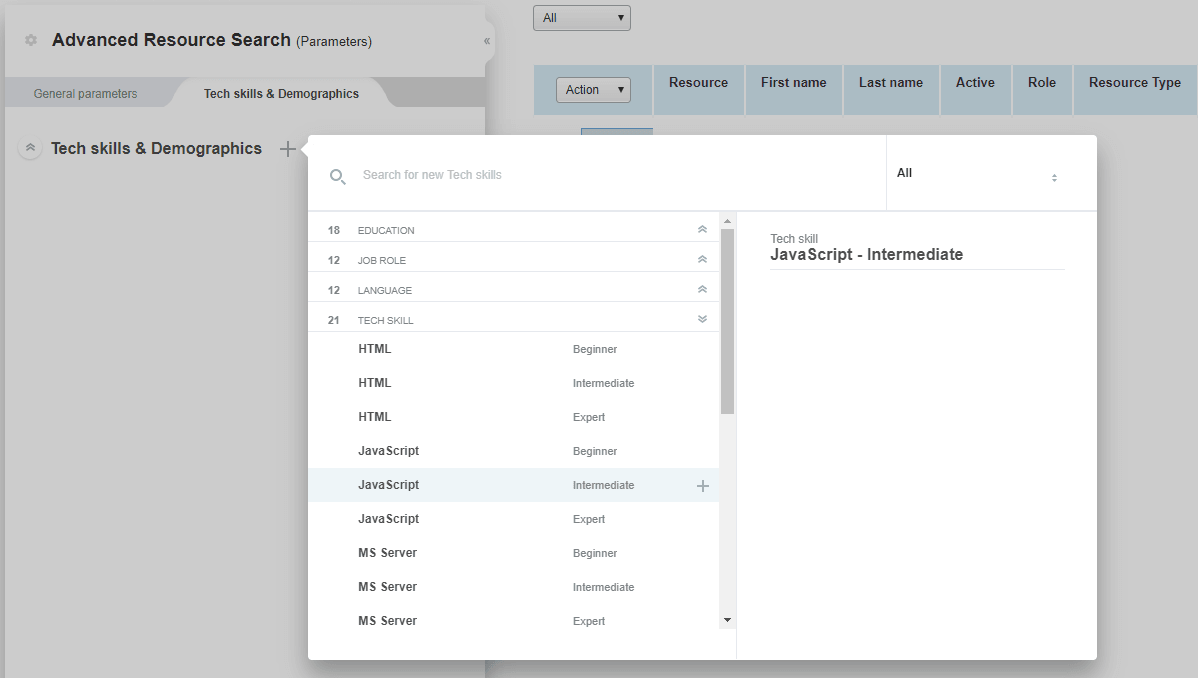Click the skills list scrollbar thumb
Screen dimensions: 1198x678
pyautogui.click(x=727, y=321)
